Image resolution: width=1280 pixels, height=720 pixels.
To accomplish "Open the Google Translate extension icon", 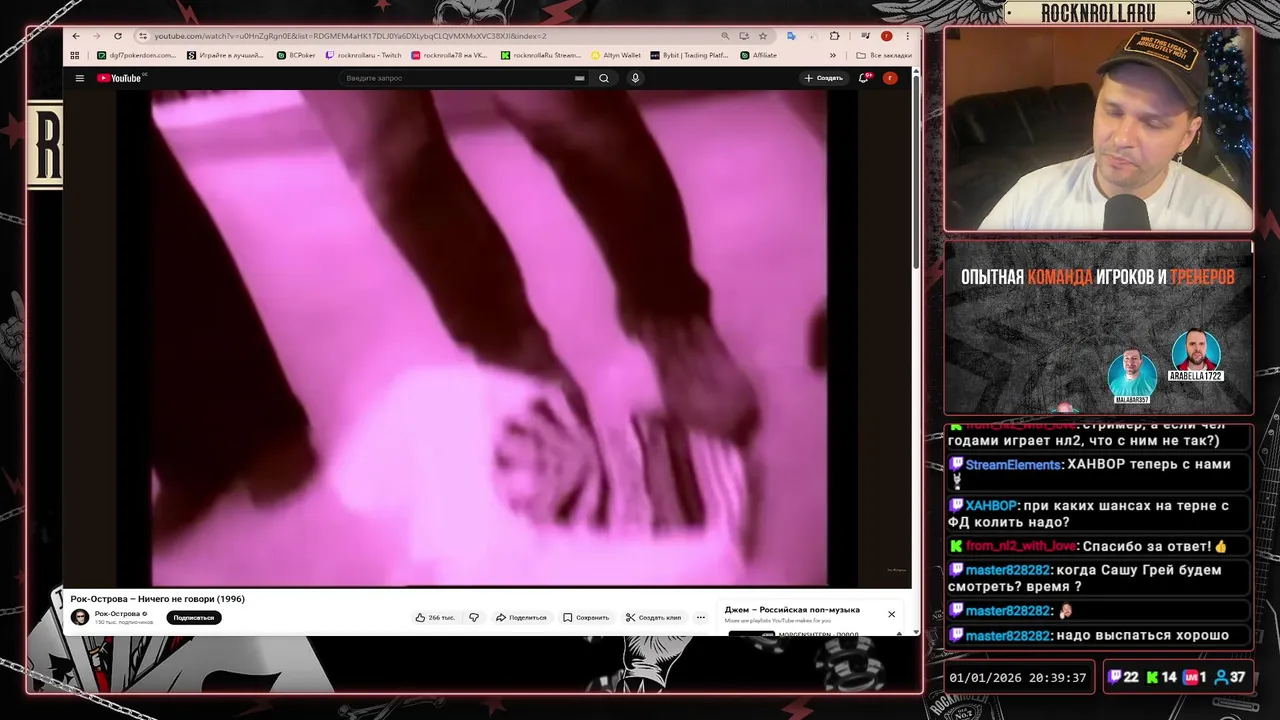I will [x=791, y=36].
